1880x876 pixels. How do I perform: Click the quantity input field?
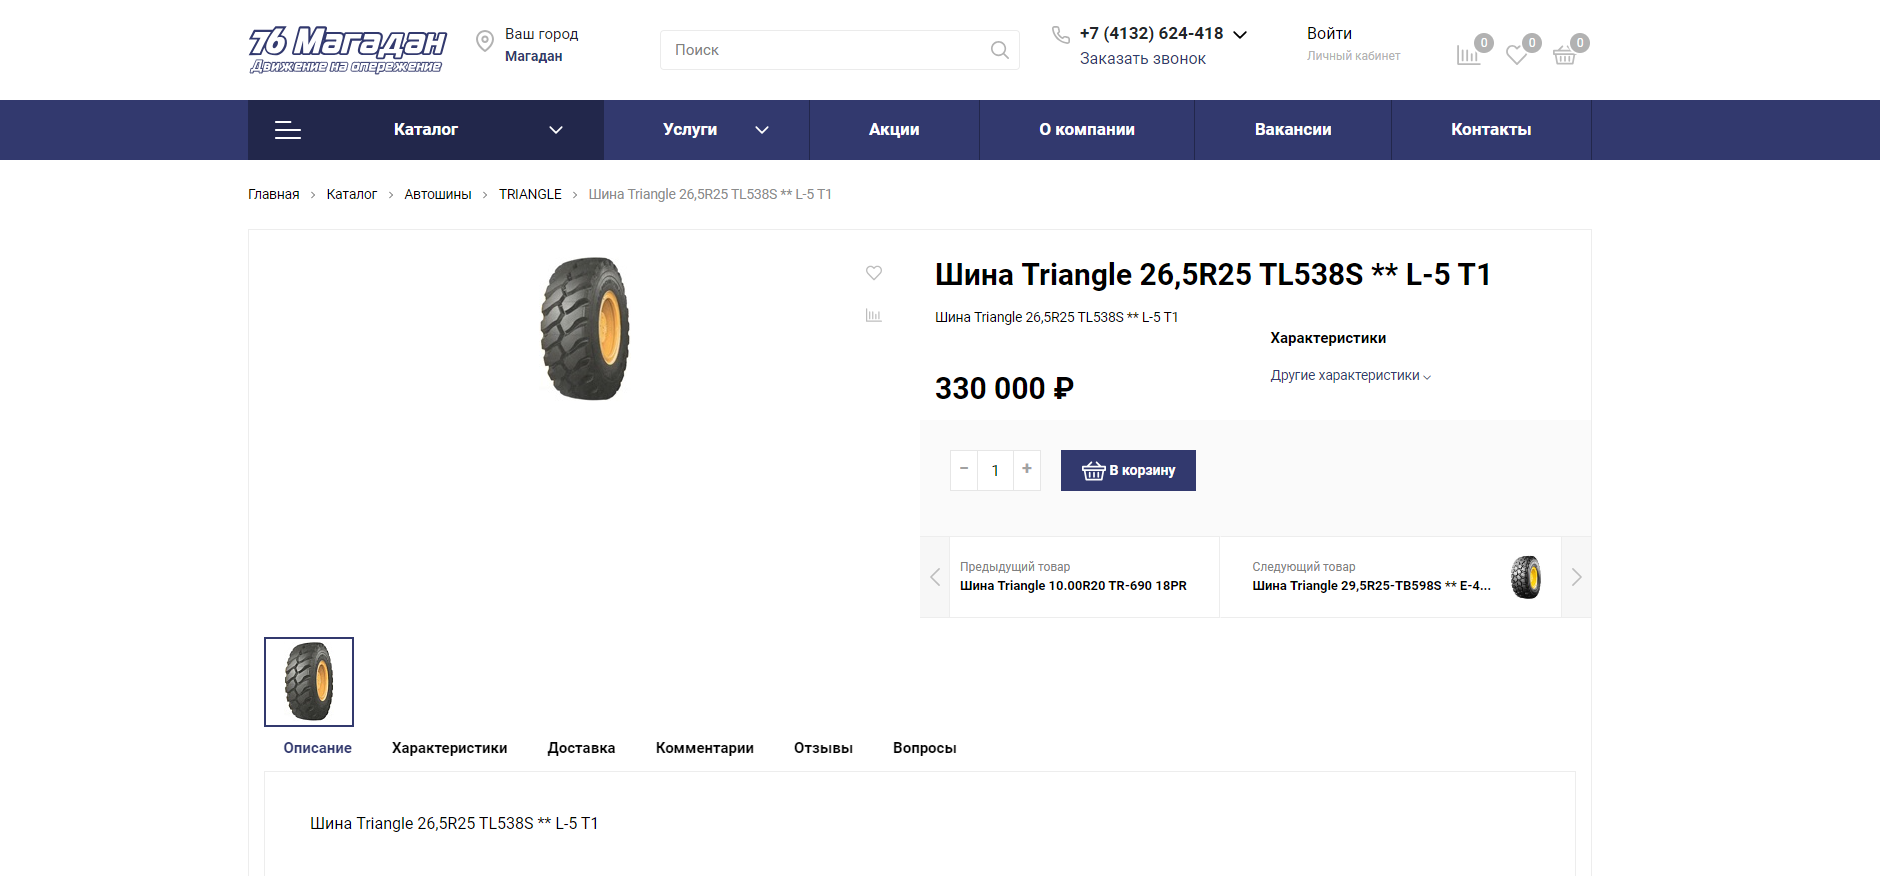pos(995,470)
